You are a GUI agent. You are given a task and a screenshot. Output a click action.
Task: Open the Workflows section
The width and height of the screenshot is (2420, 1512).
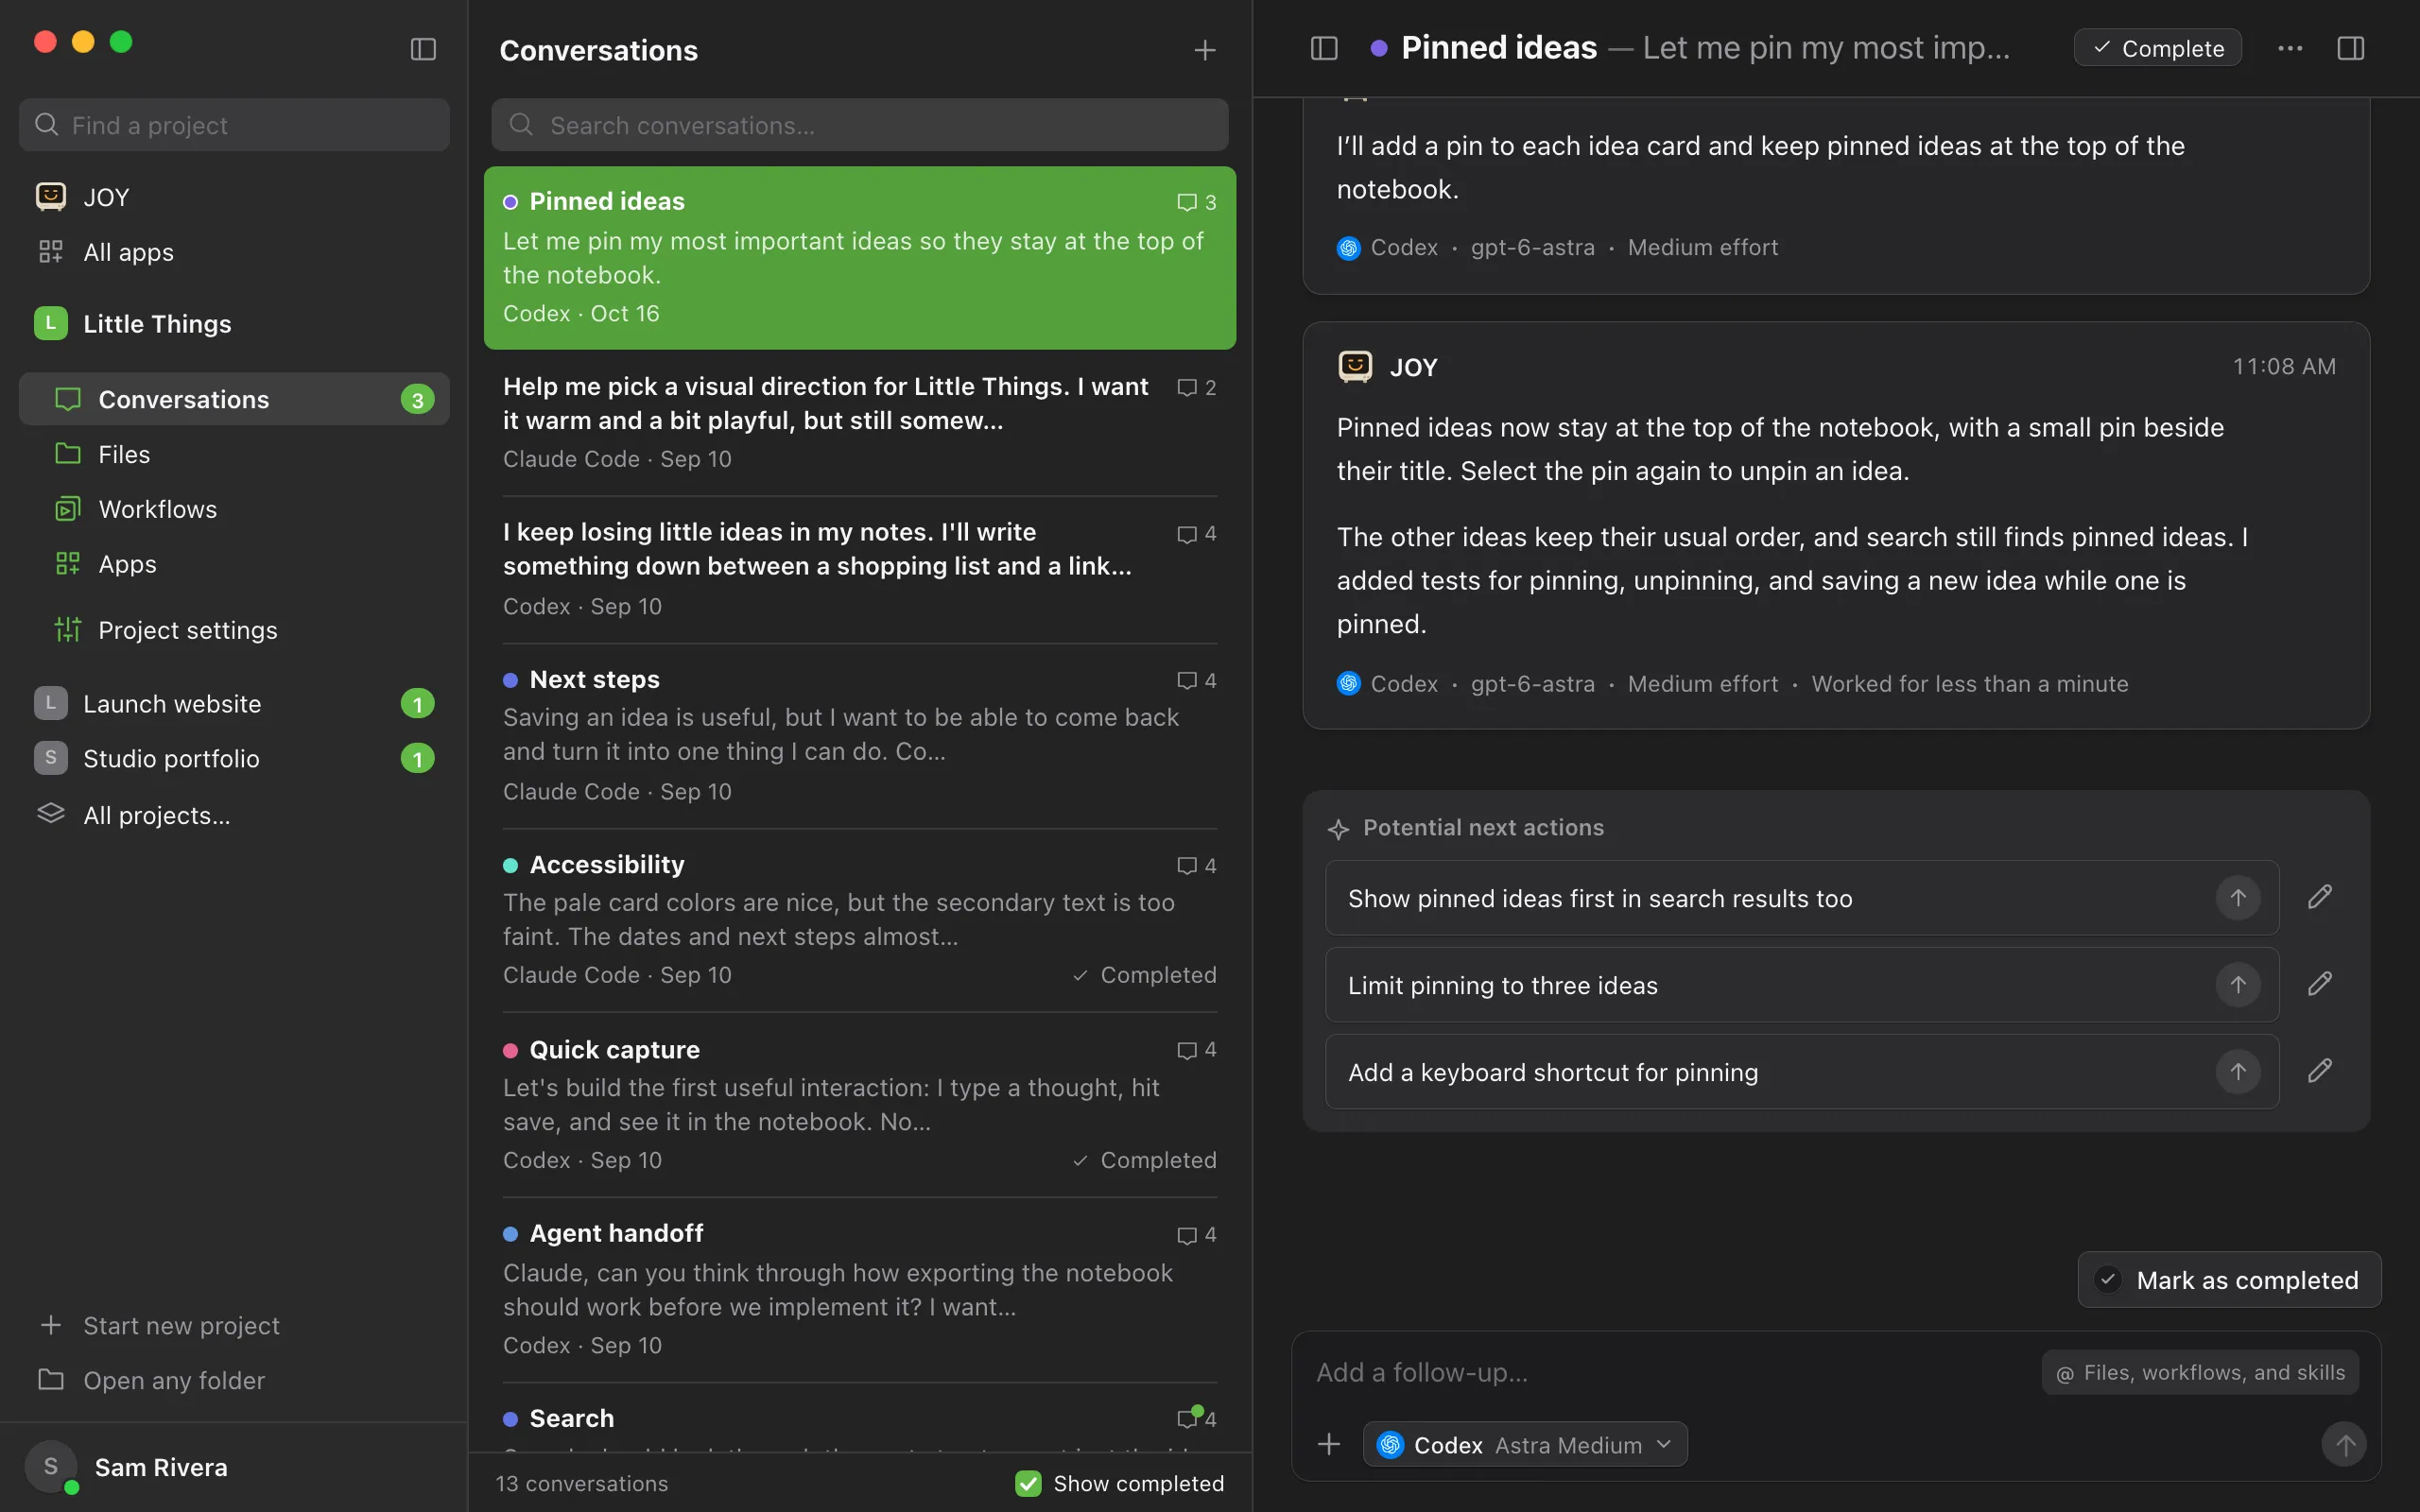click(x=234, y=509)
